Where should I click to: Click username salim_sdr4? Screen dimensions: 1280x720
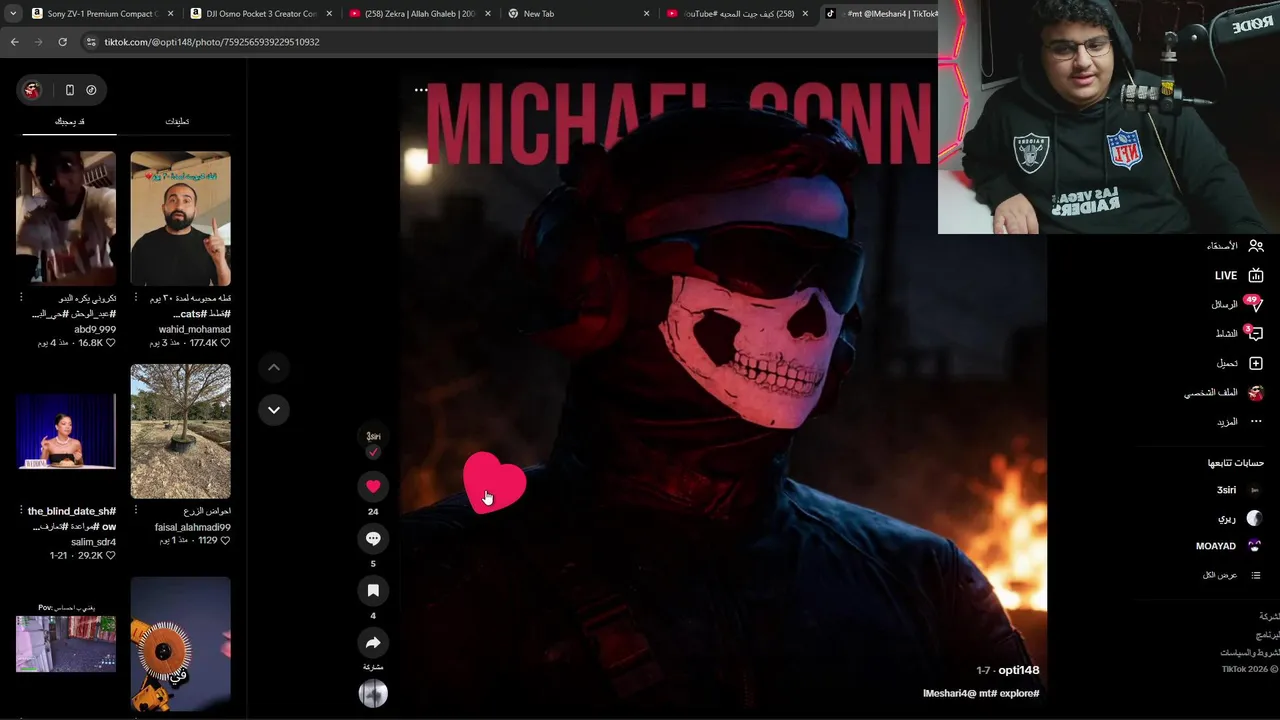point(94,542)
